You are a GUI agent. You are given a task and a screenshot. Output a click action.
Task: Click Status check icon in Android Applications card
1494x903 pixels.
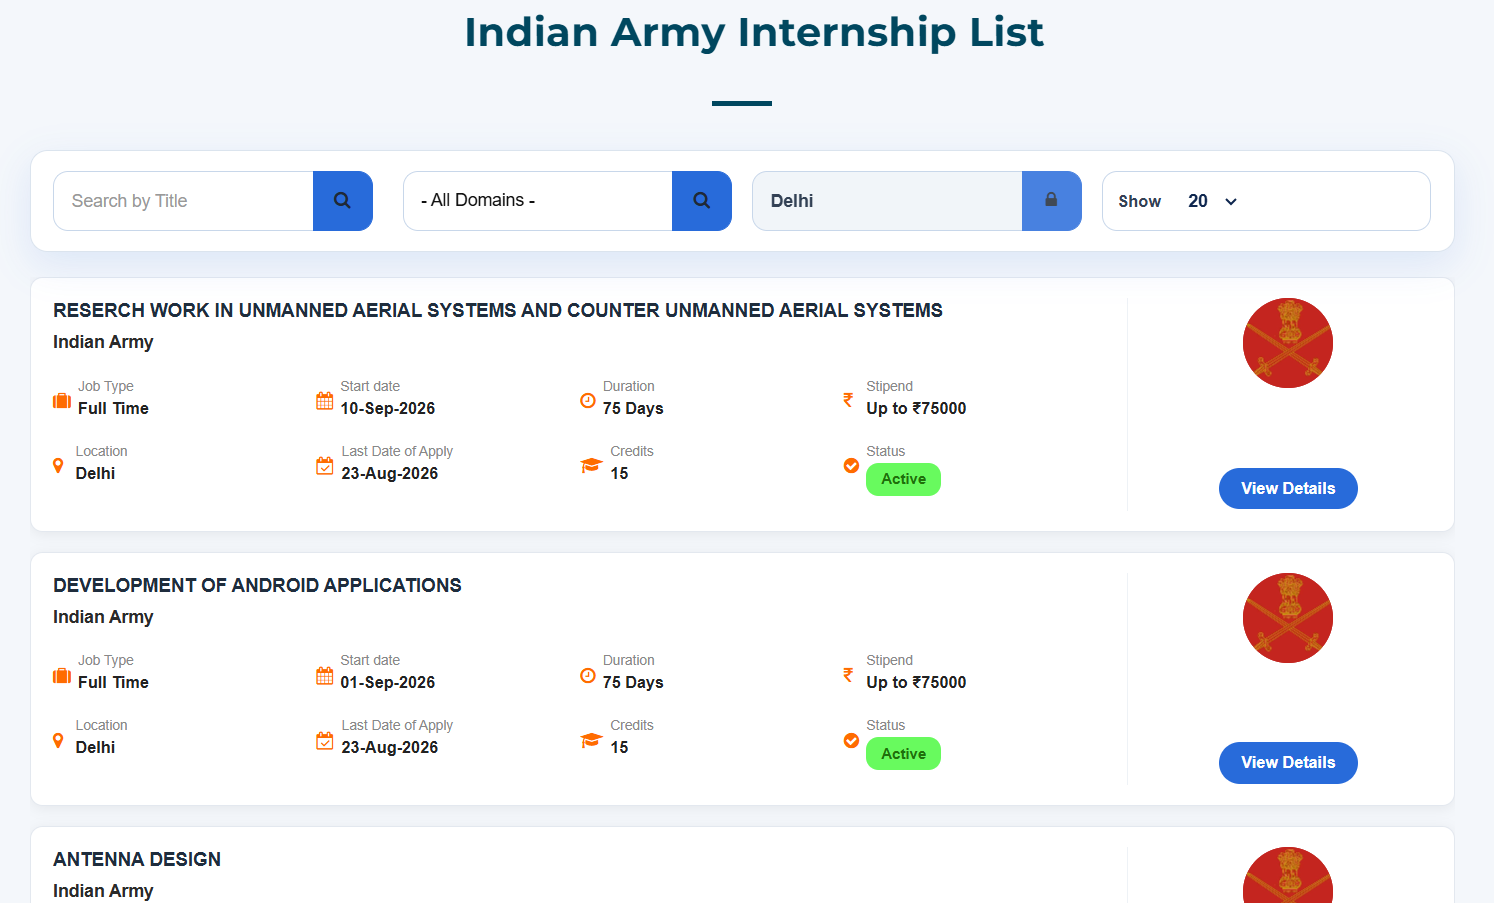(x=851, y=741)
